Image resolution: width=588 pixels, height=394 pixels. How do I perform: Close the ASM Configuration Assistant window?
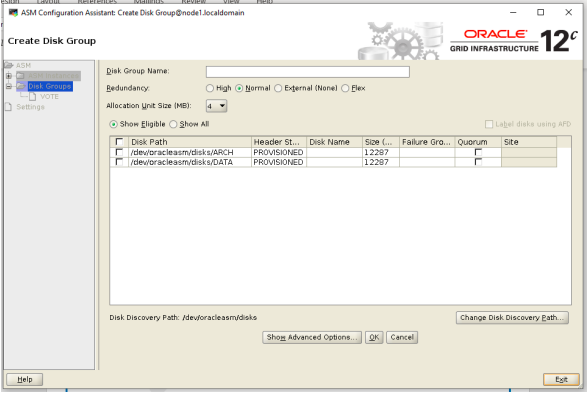coord(568,12)
